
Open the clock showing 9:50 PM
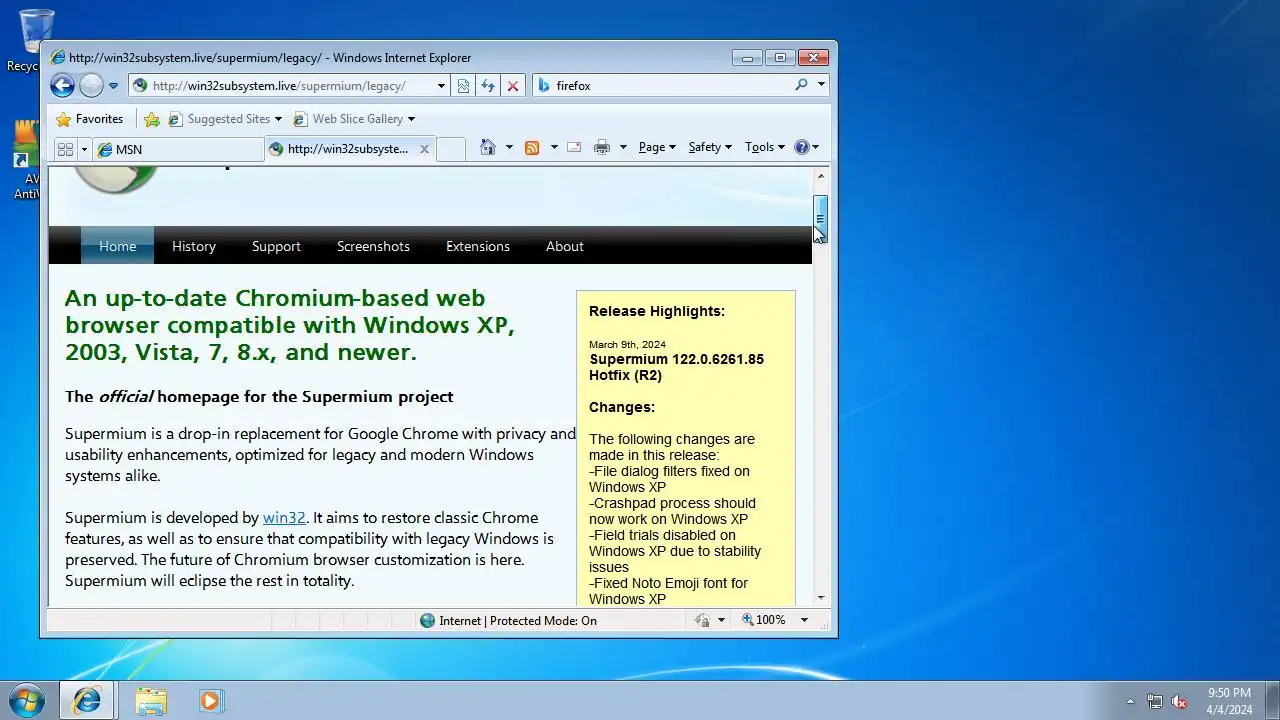(x=1229, y=701)
